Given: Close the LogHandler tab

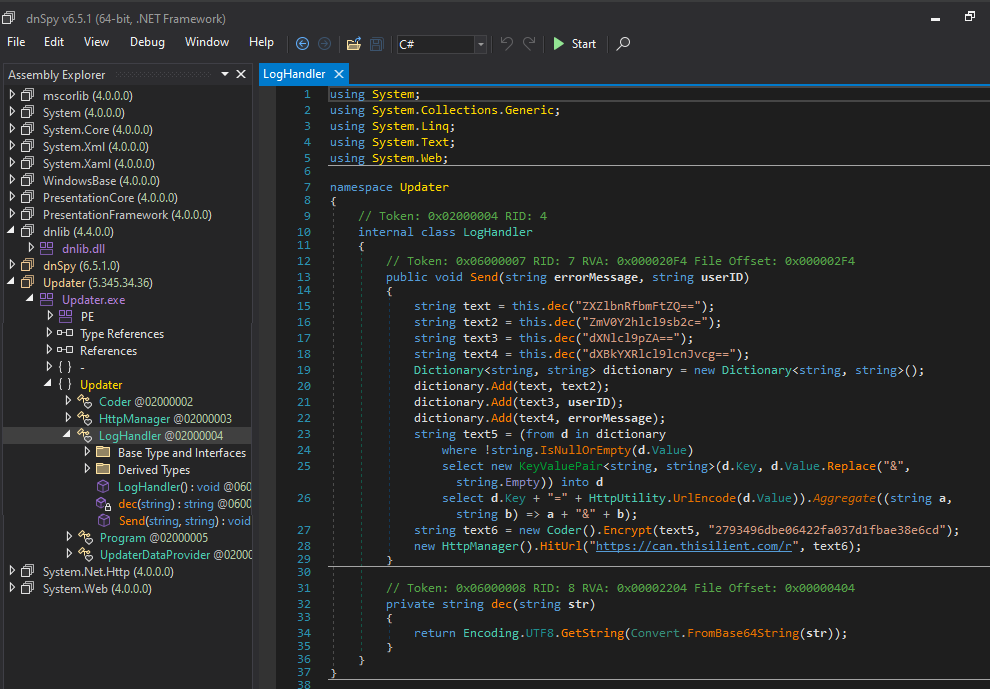Looking at the screenshot, I should [339, 74].
